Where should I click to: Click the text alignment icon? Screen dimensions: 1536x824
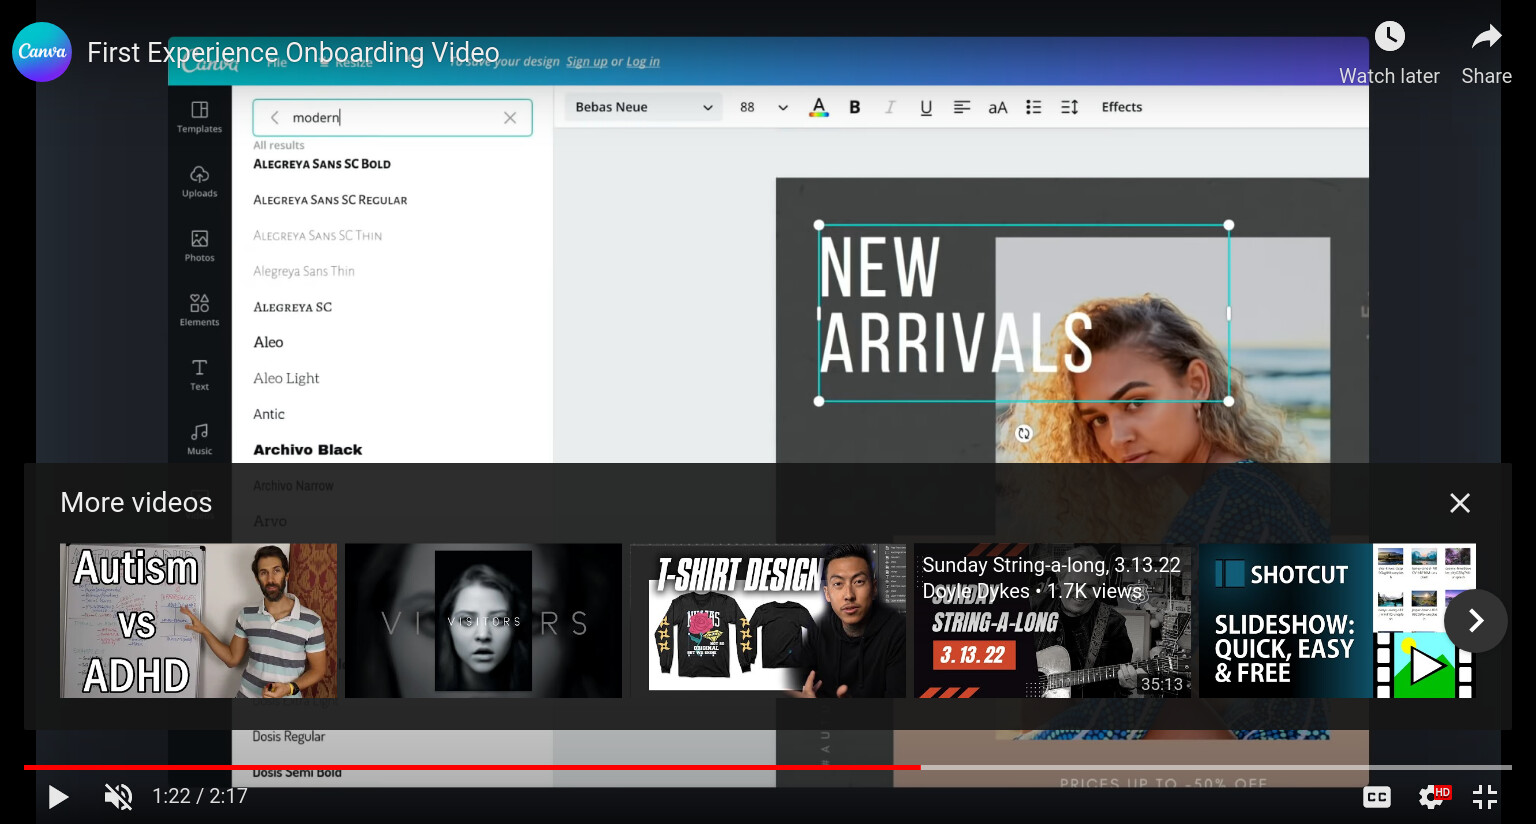tap(962, 107)
